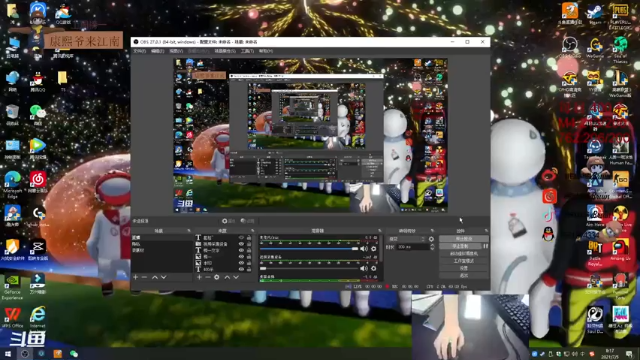
Task: Click the OBS preview canvas
Action: tap(310, 135)
